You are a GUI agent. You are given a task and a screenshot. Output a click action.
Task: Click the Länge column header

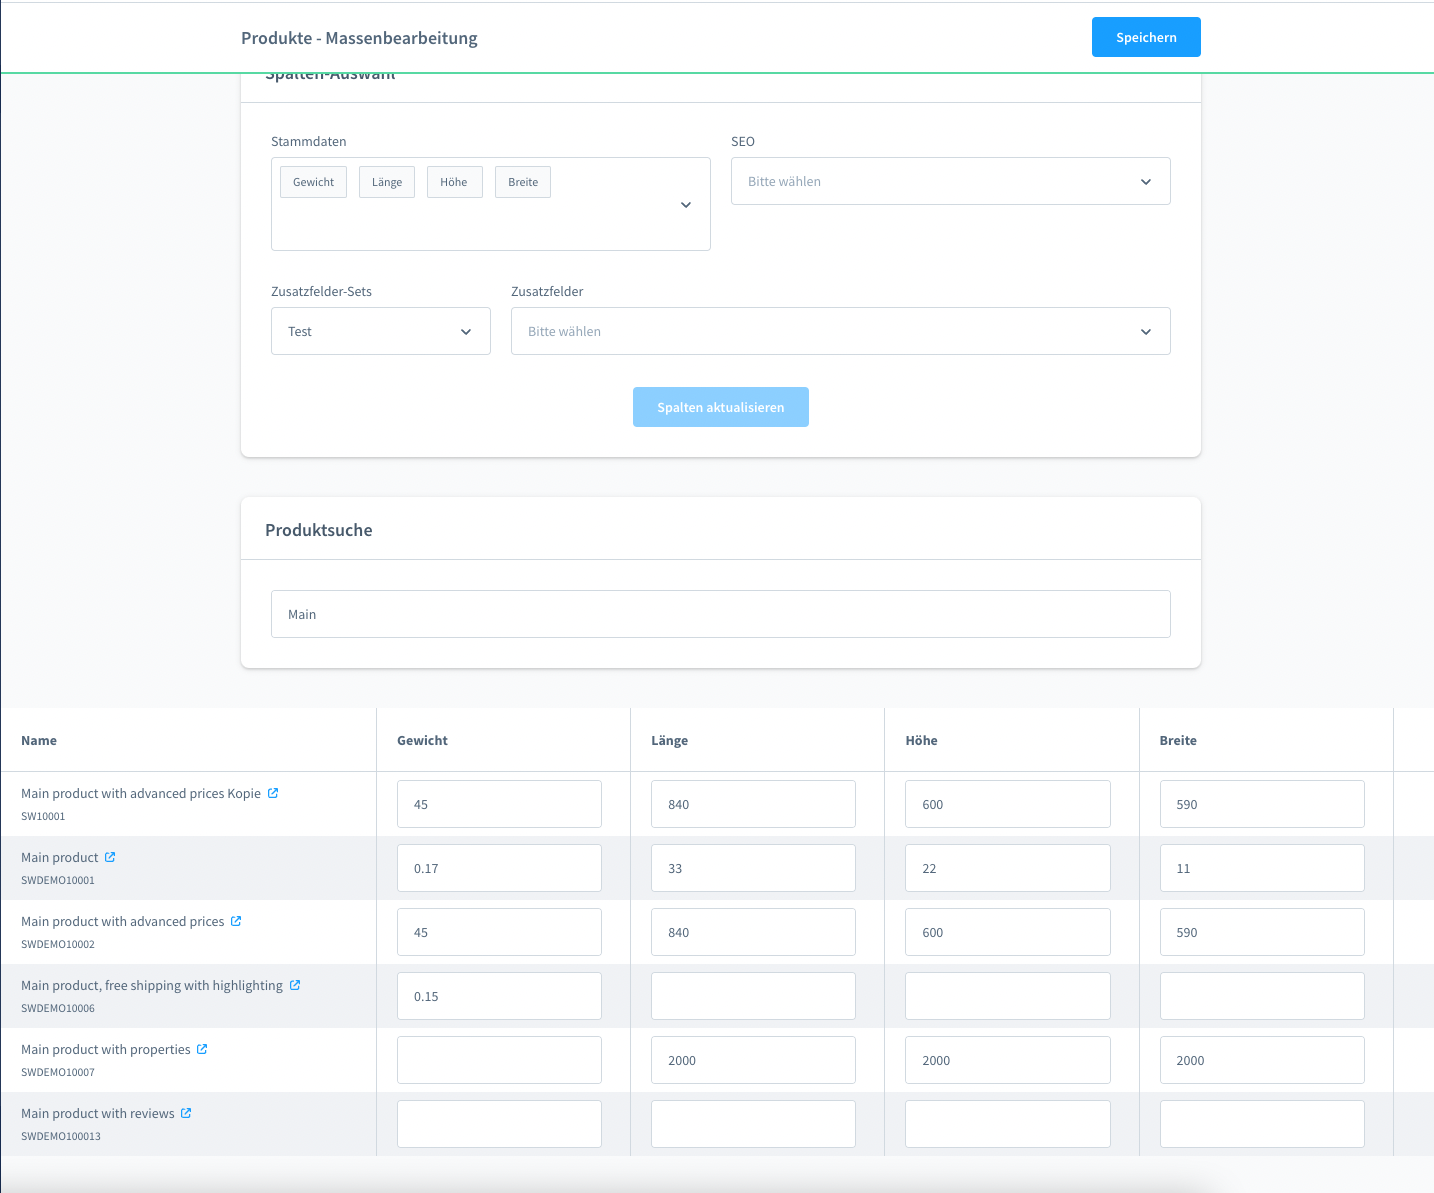click(x=669, y=740)
